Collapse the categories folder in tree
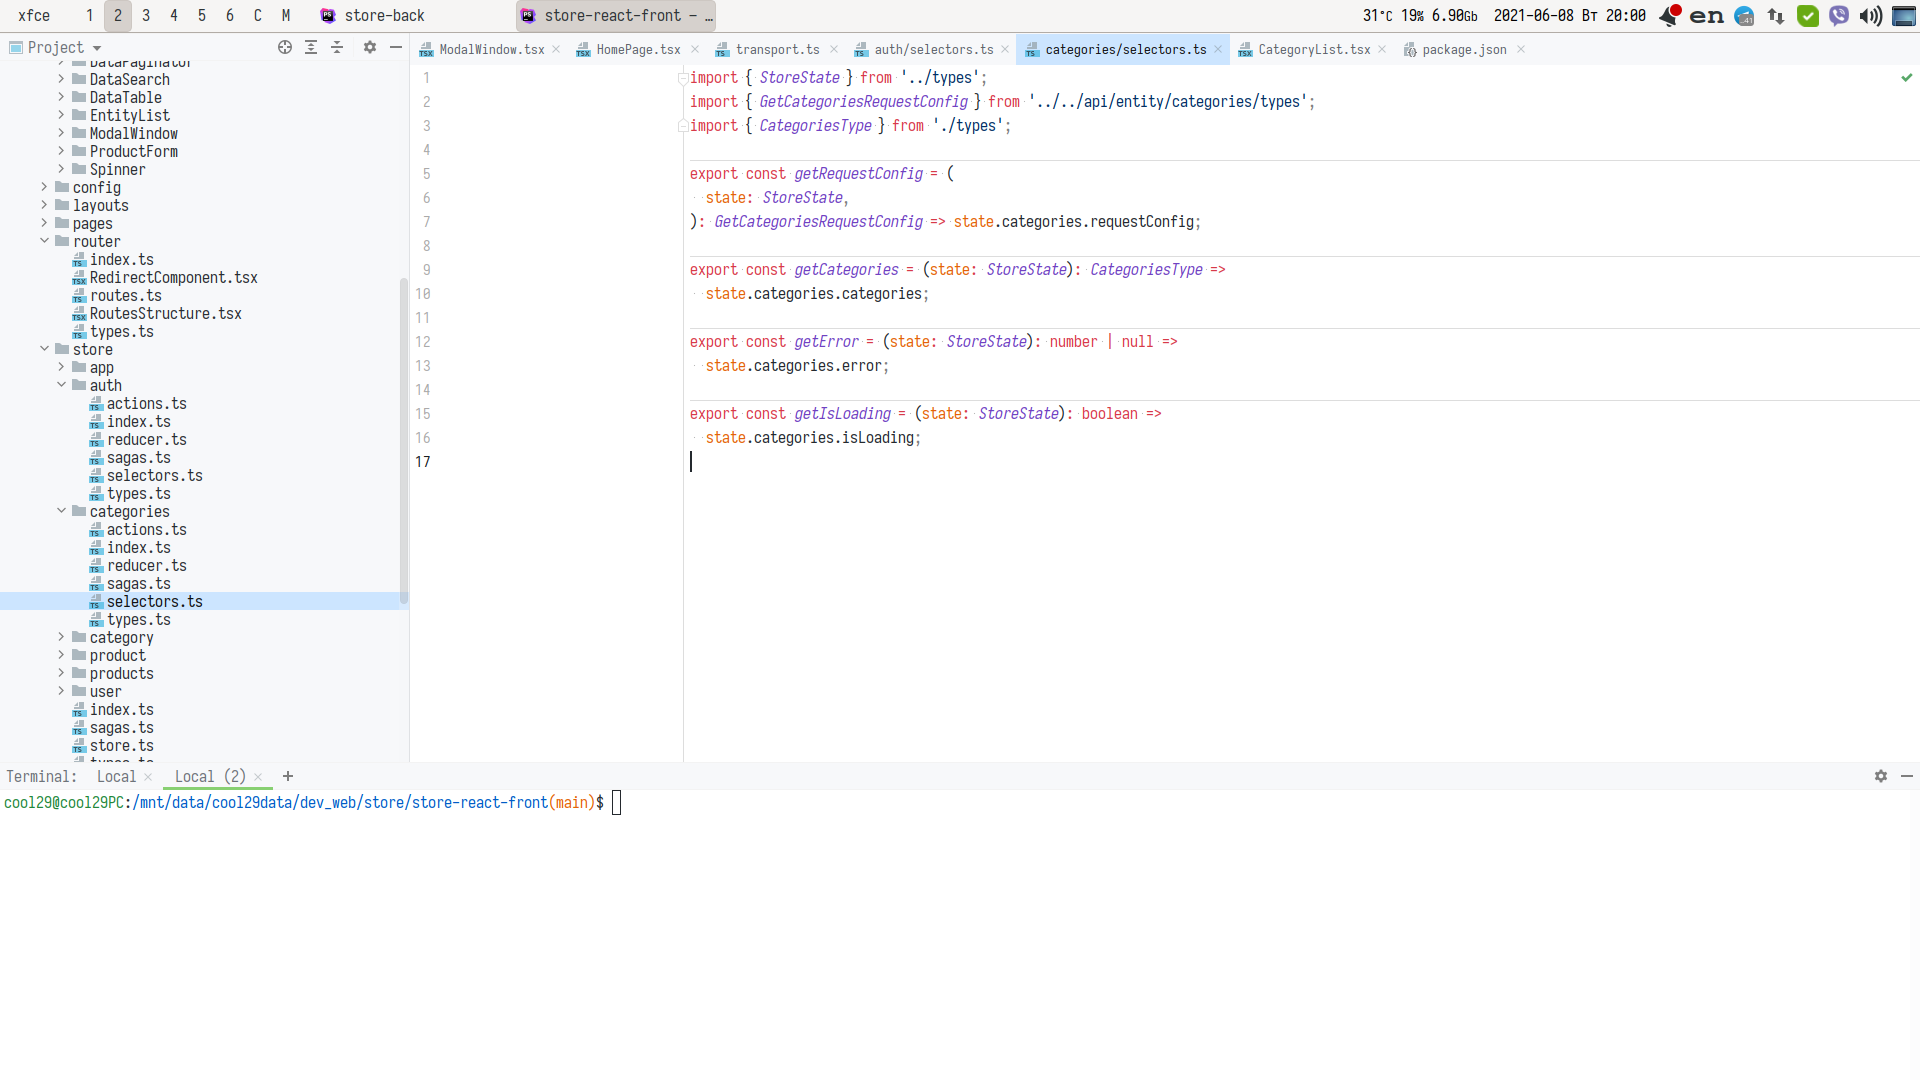 tap(61, 511)
